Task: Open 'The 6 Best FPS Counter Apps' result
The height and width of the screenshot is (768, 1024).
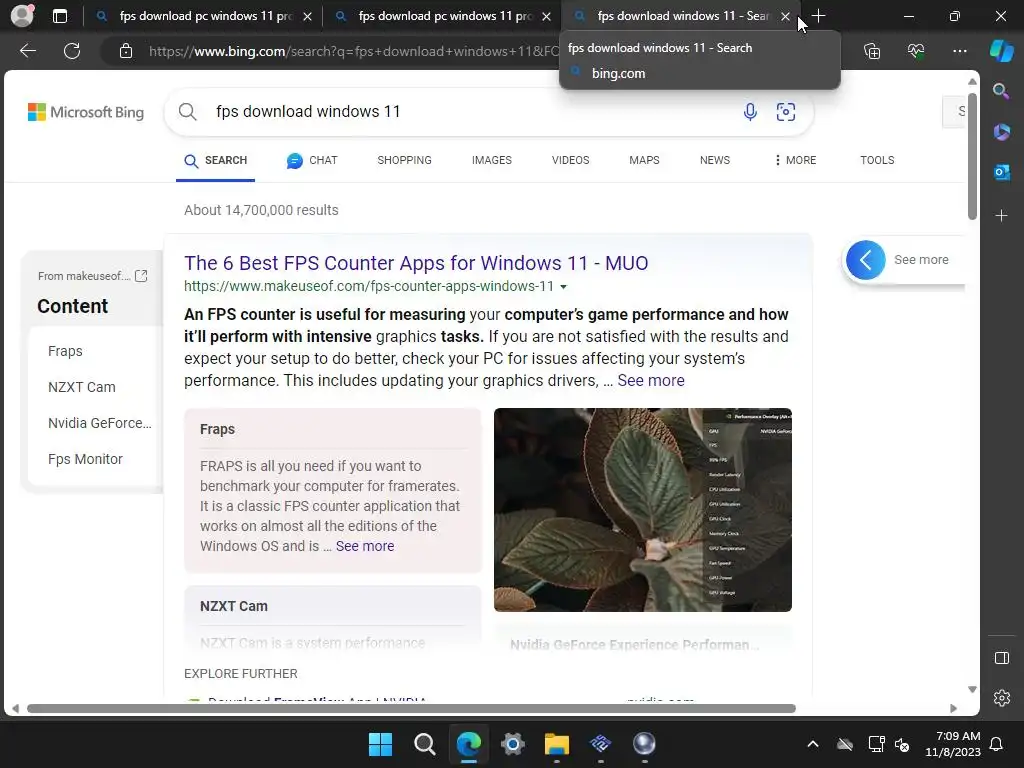Action: 416,263
